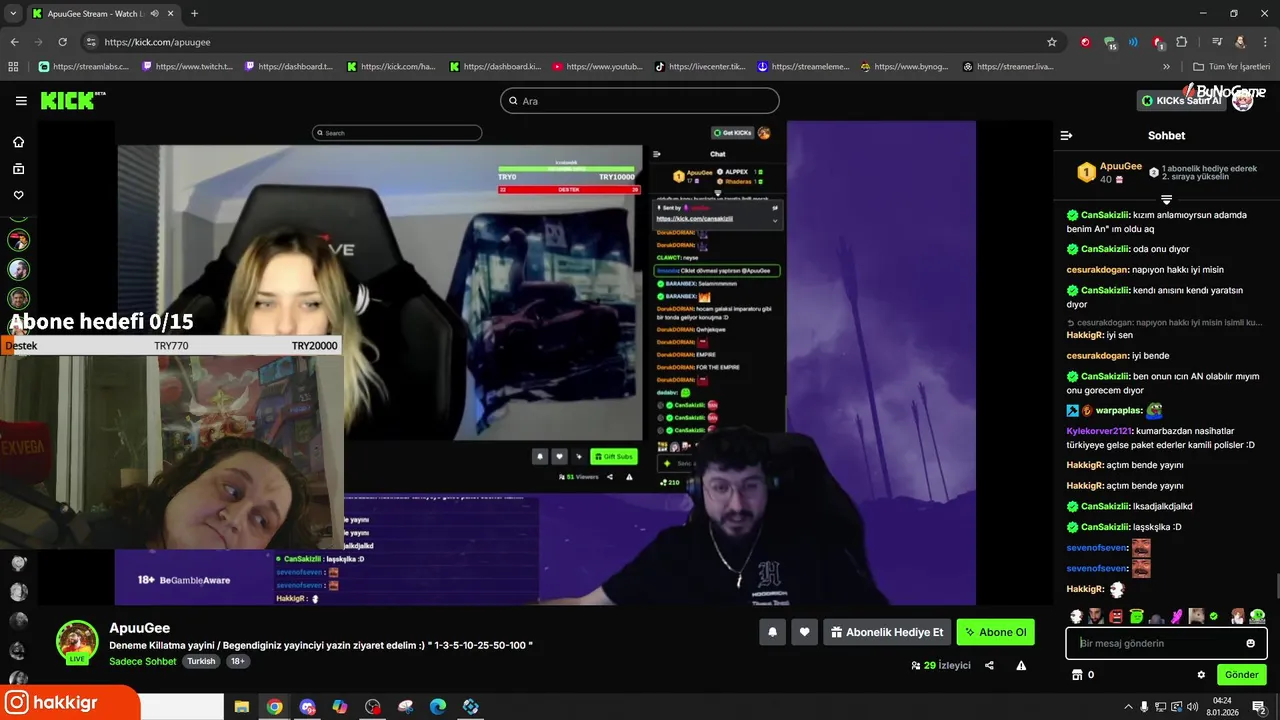Click ApuuGee leaderboard entry
The image size is (1280, 720).
tap(1109, 172)
